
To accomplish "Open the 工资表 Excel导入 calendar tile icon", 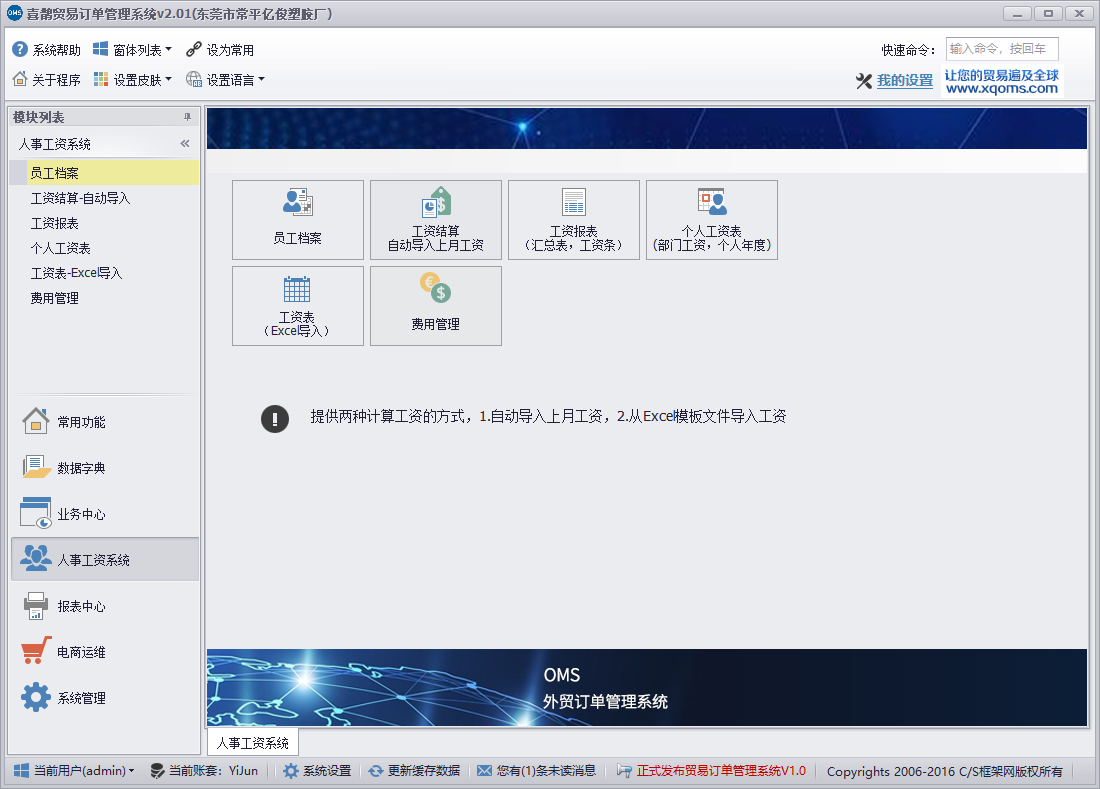I will pyautogui.click(x=297, y=306).
